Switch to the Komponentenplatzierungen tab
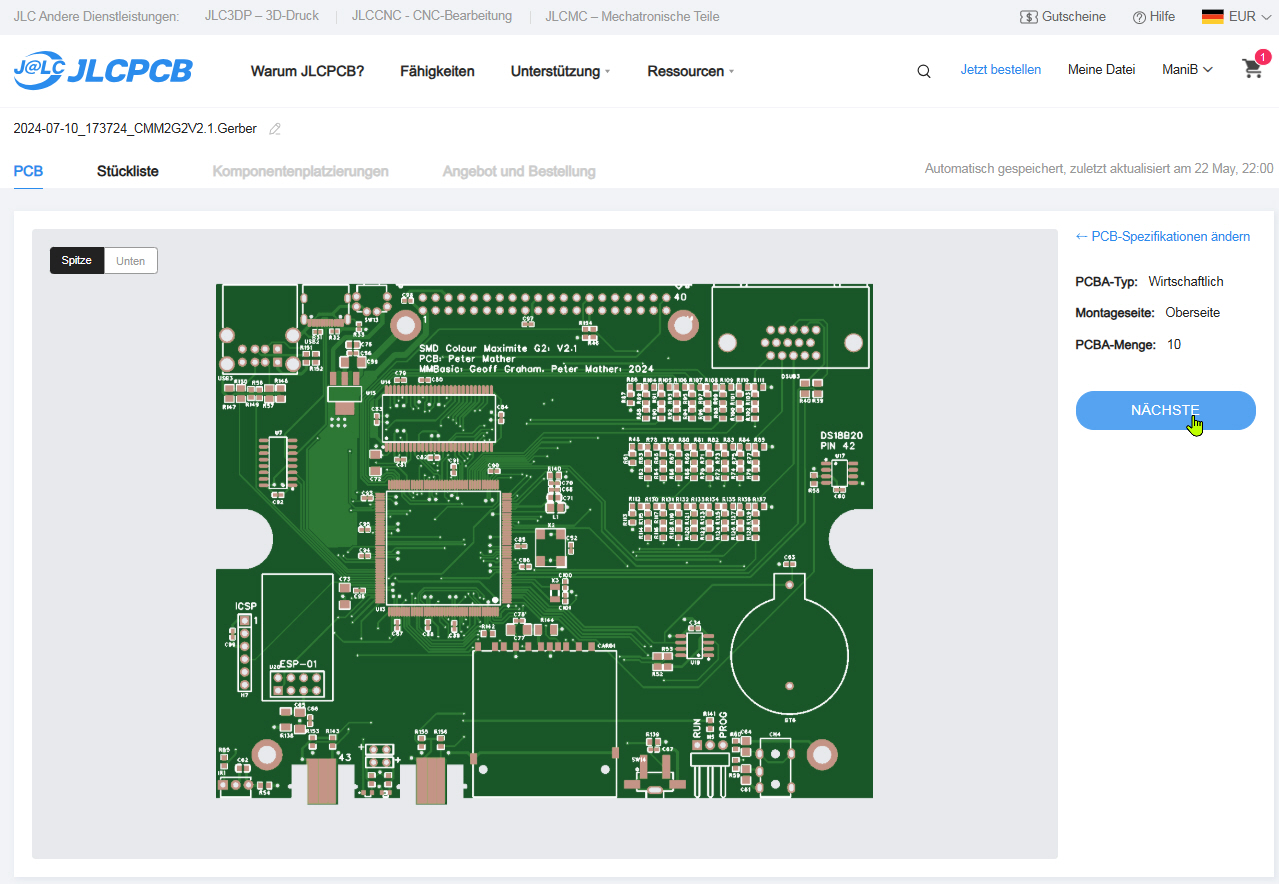Image resolution: width=1279 pixels, height=884 pixels. coord(300,171)
